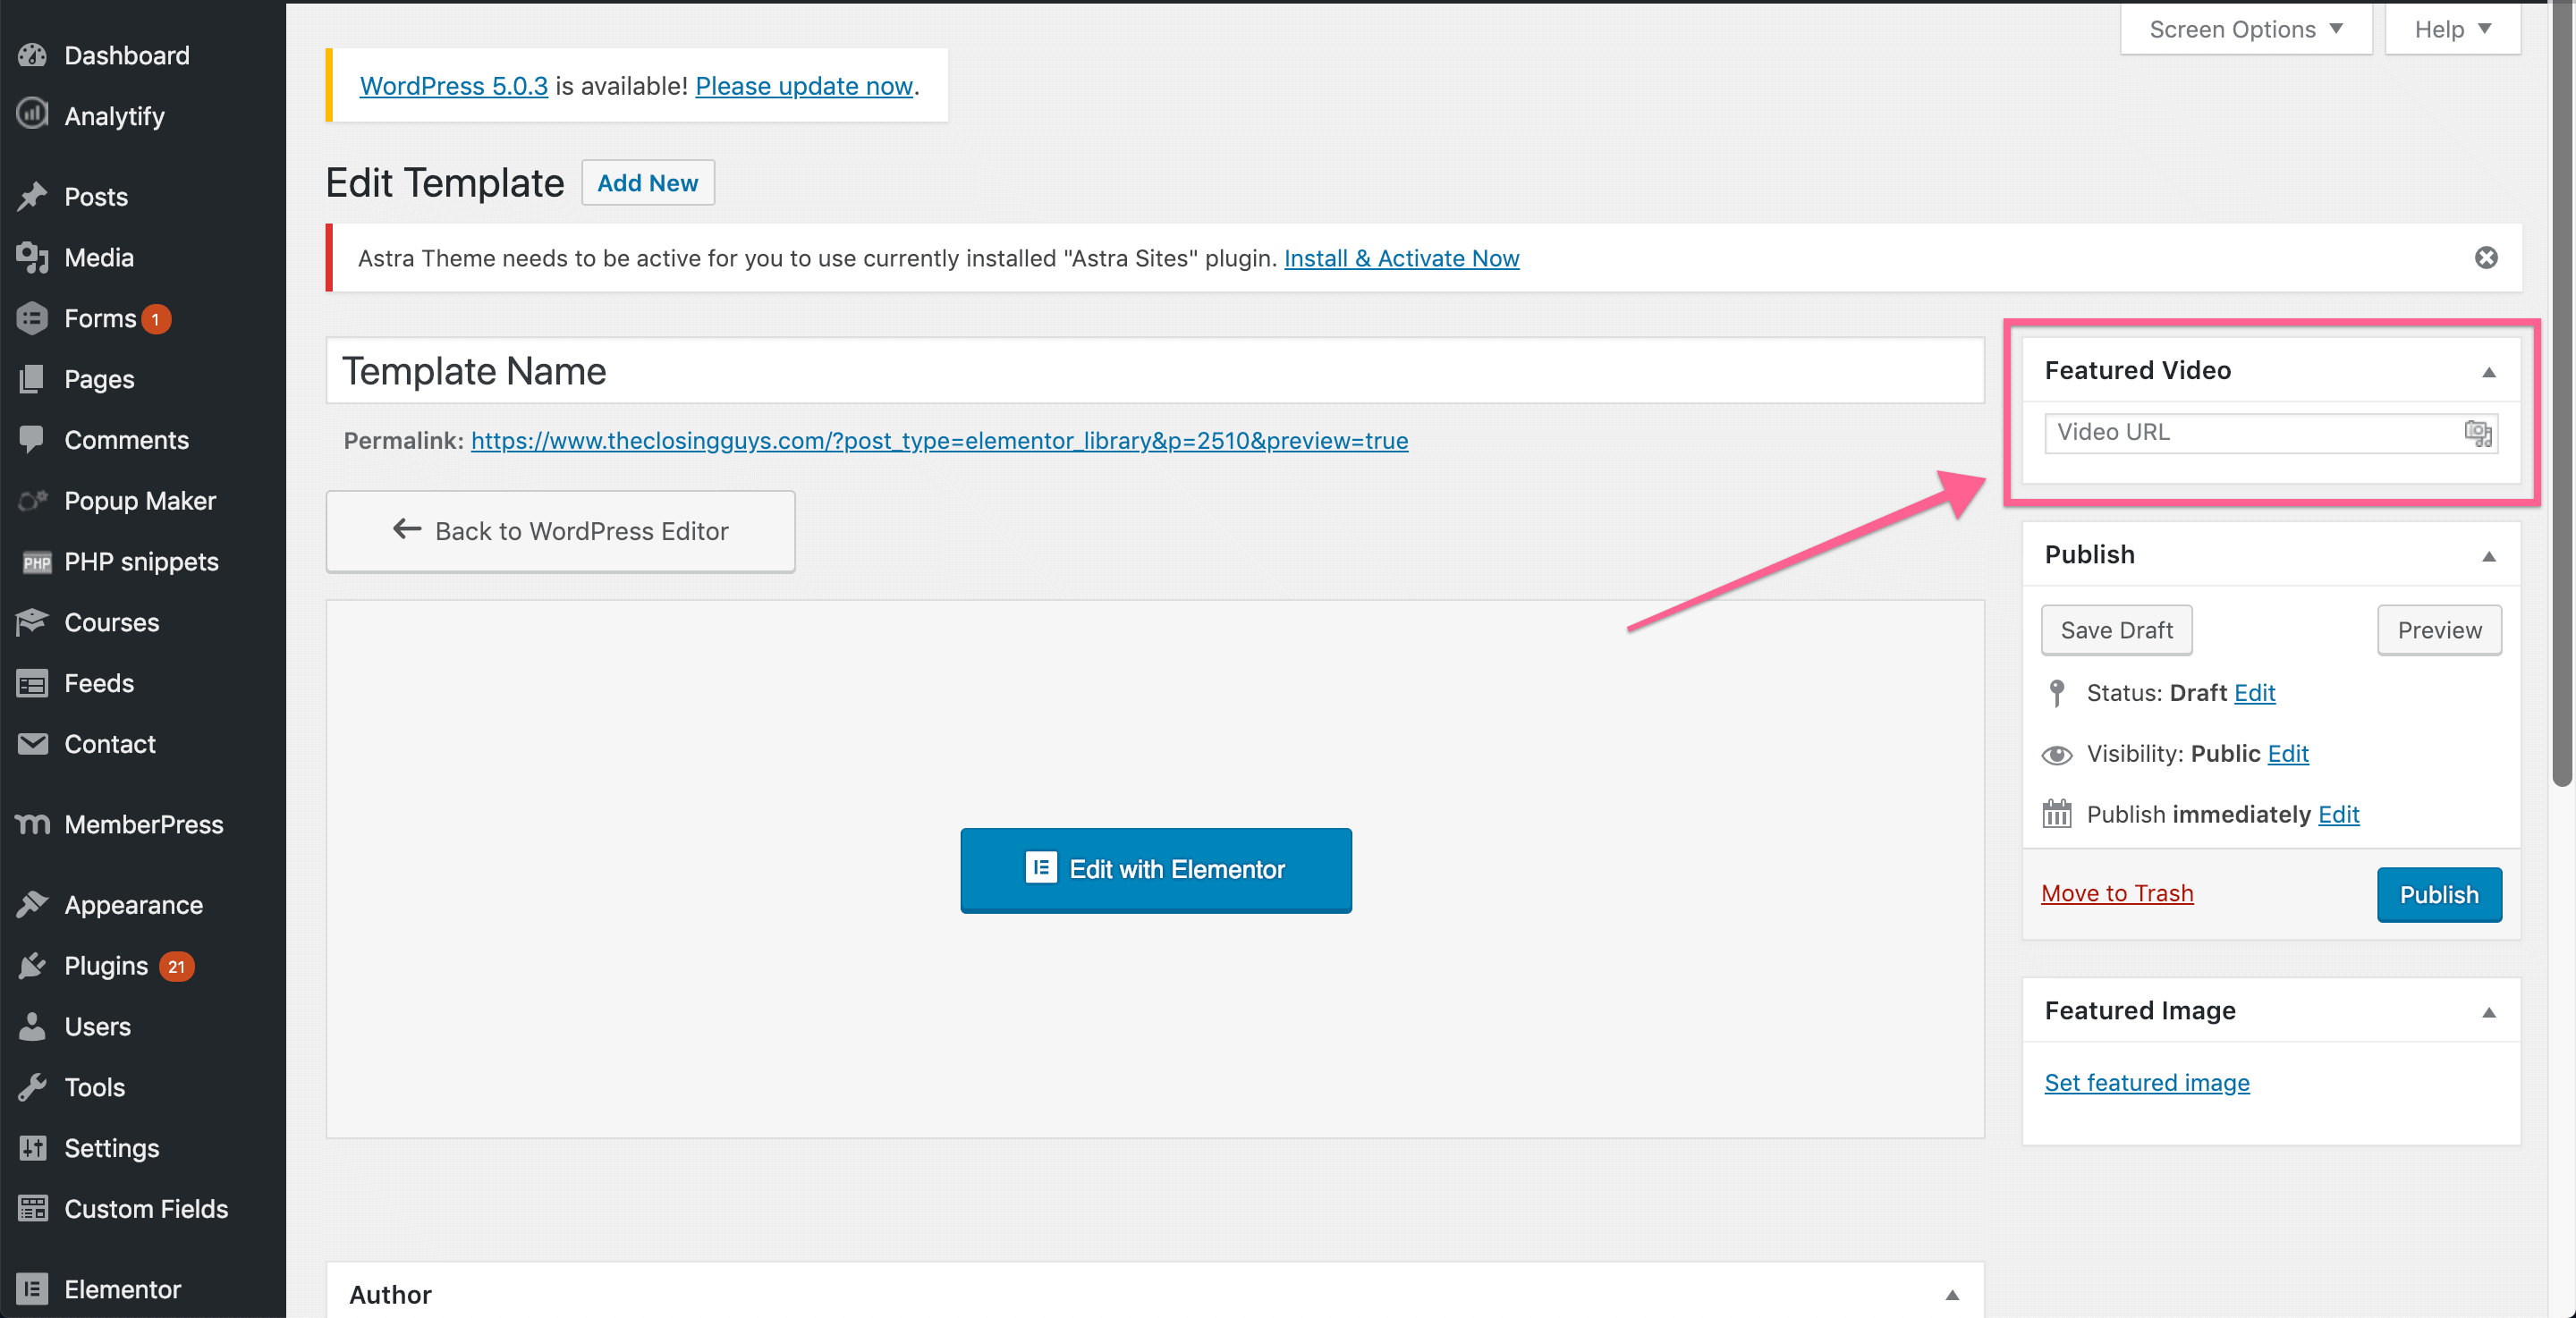The width and height of the screenshot is (2576, 1318).
Task: Click the PHP snippets icon
Action: tap(36, 562)
